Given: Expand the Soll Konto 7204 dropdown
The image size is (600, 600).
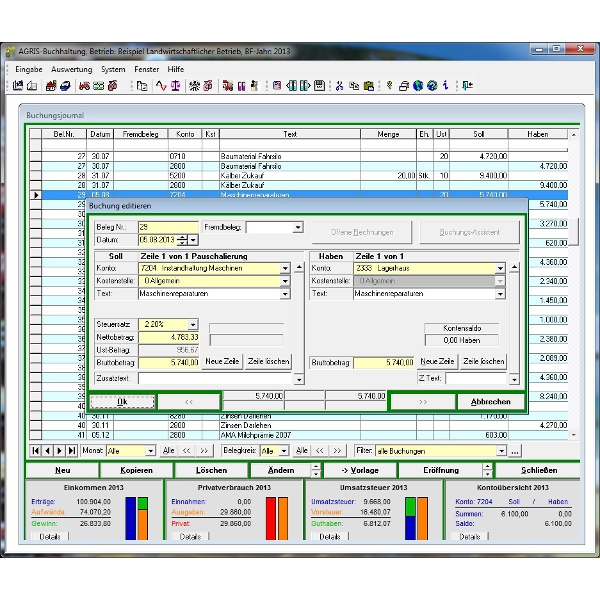Looking at the screenshot, I should (285, 268).
